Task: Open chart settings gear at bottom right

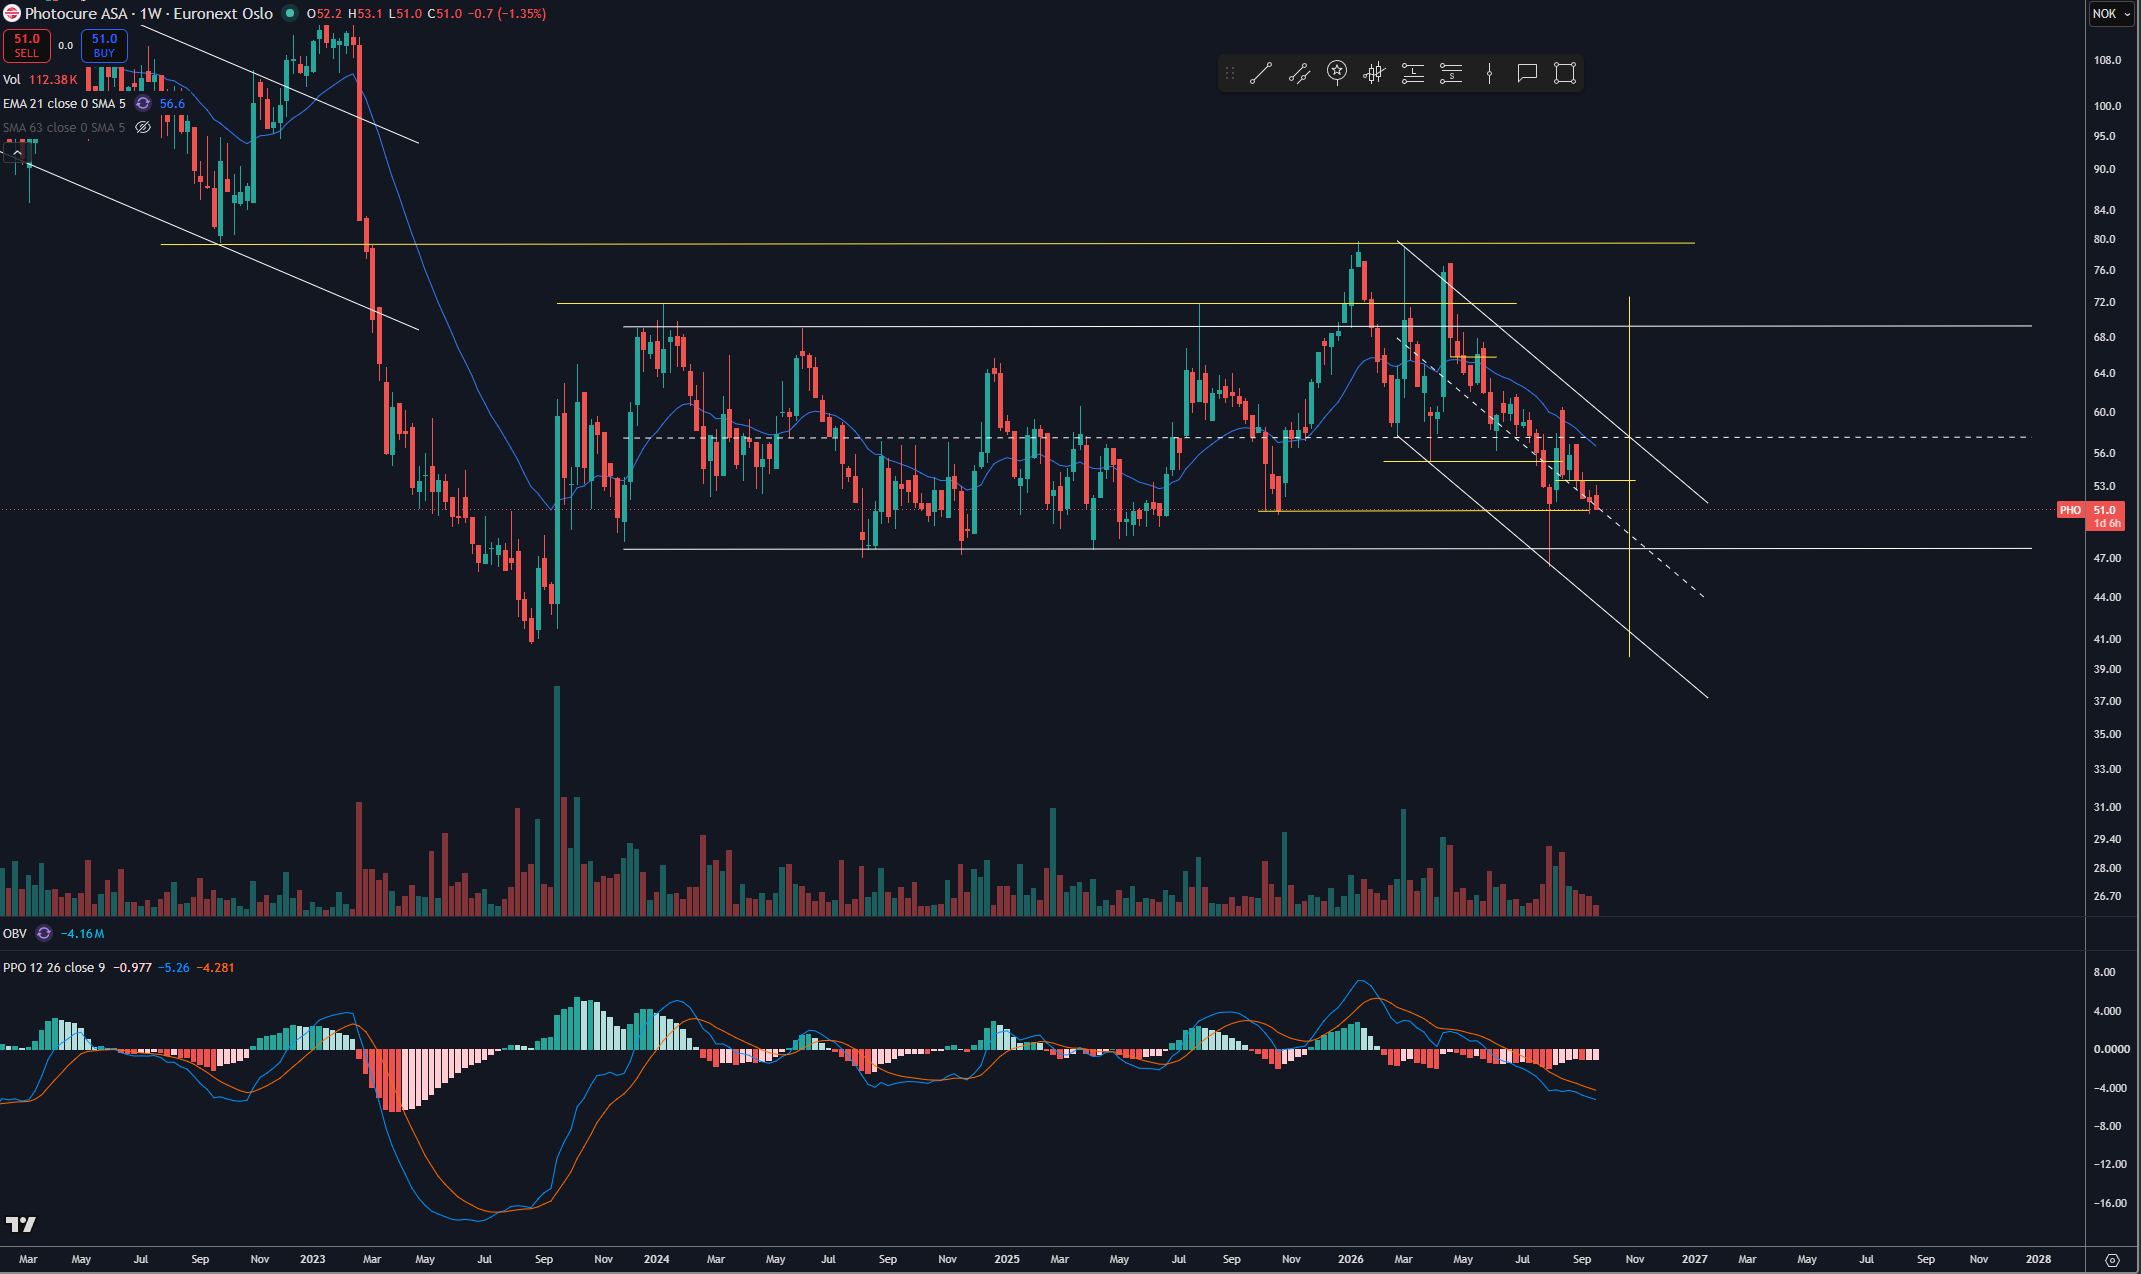Action: tap(2112, 1260)
